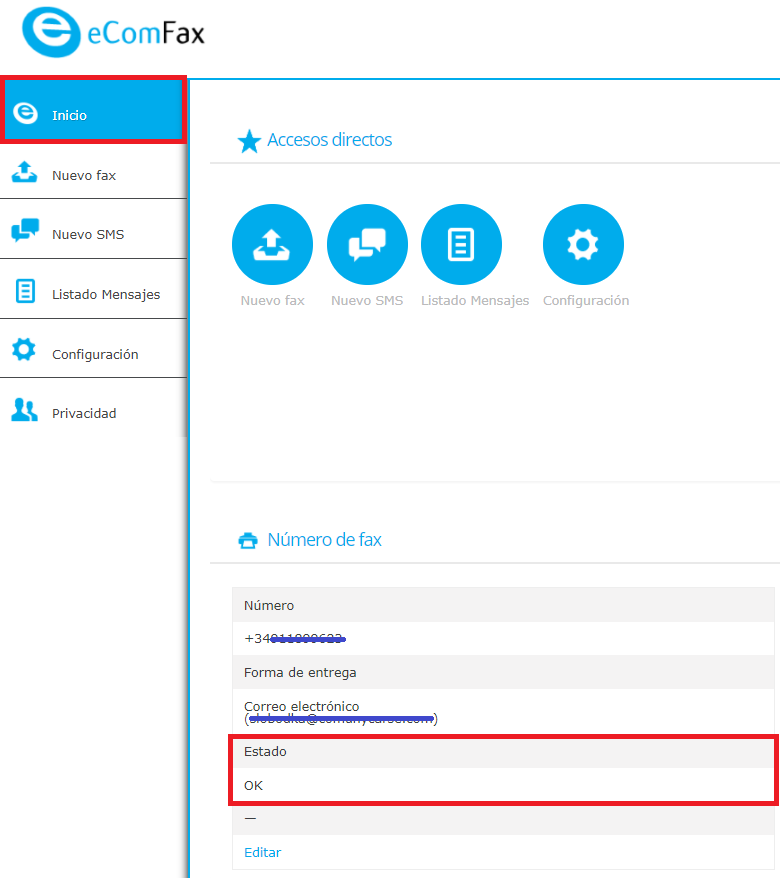Click Nuevo fax label under shortcuts
Screen dimensions: 780x878
point(273,301)
